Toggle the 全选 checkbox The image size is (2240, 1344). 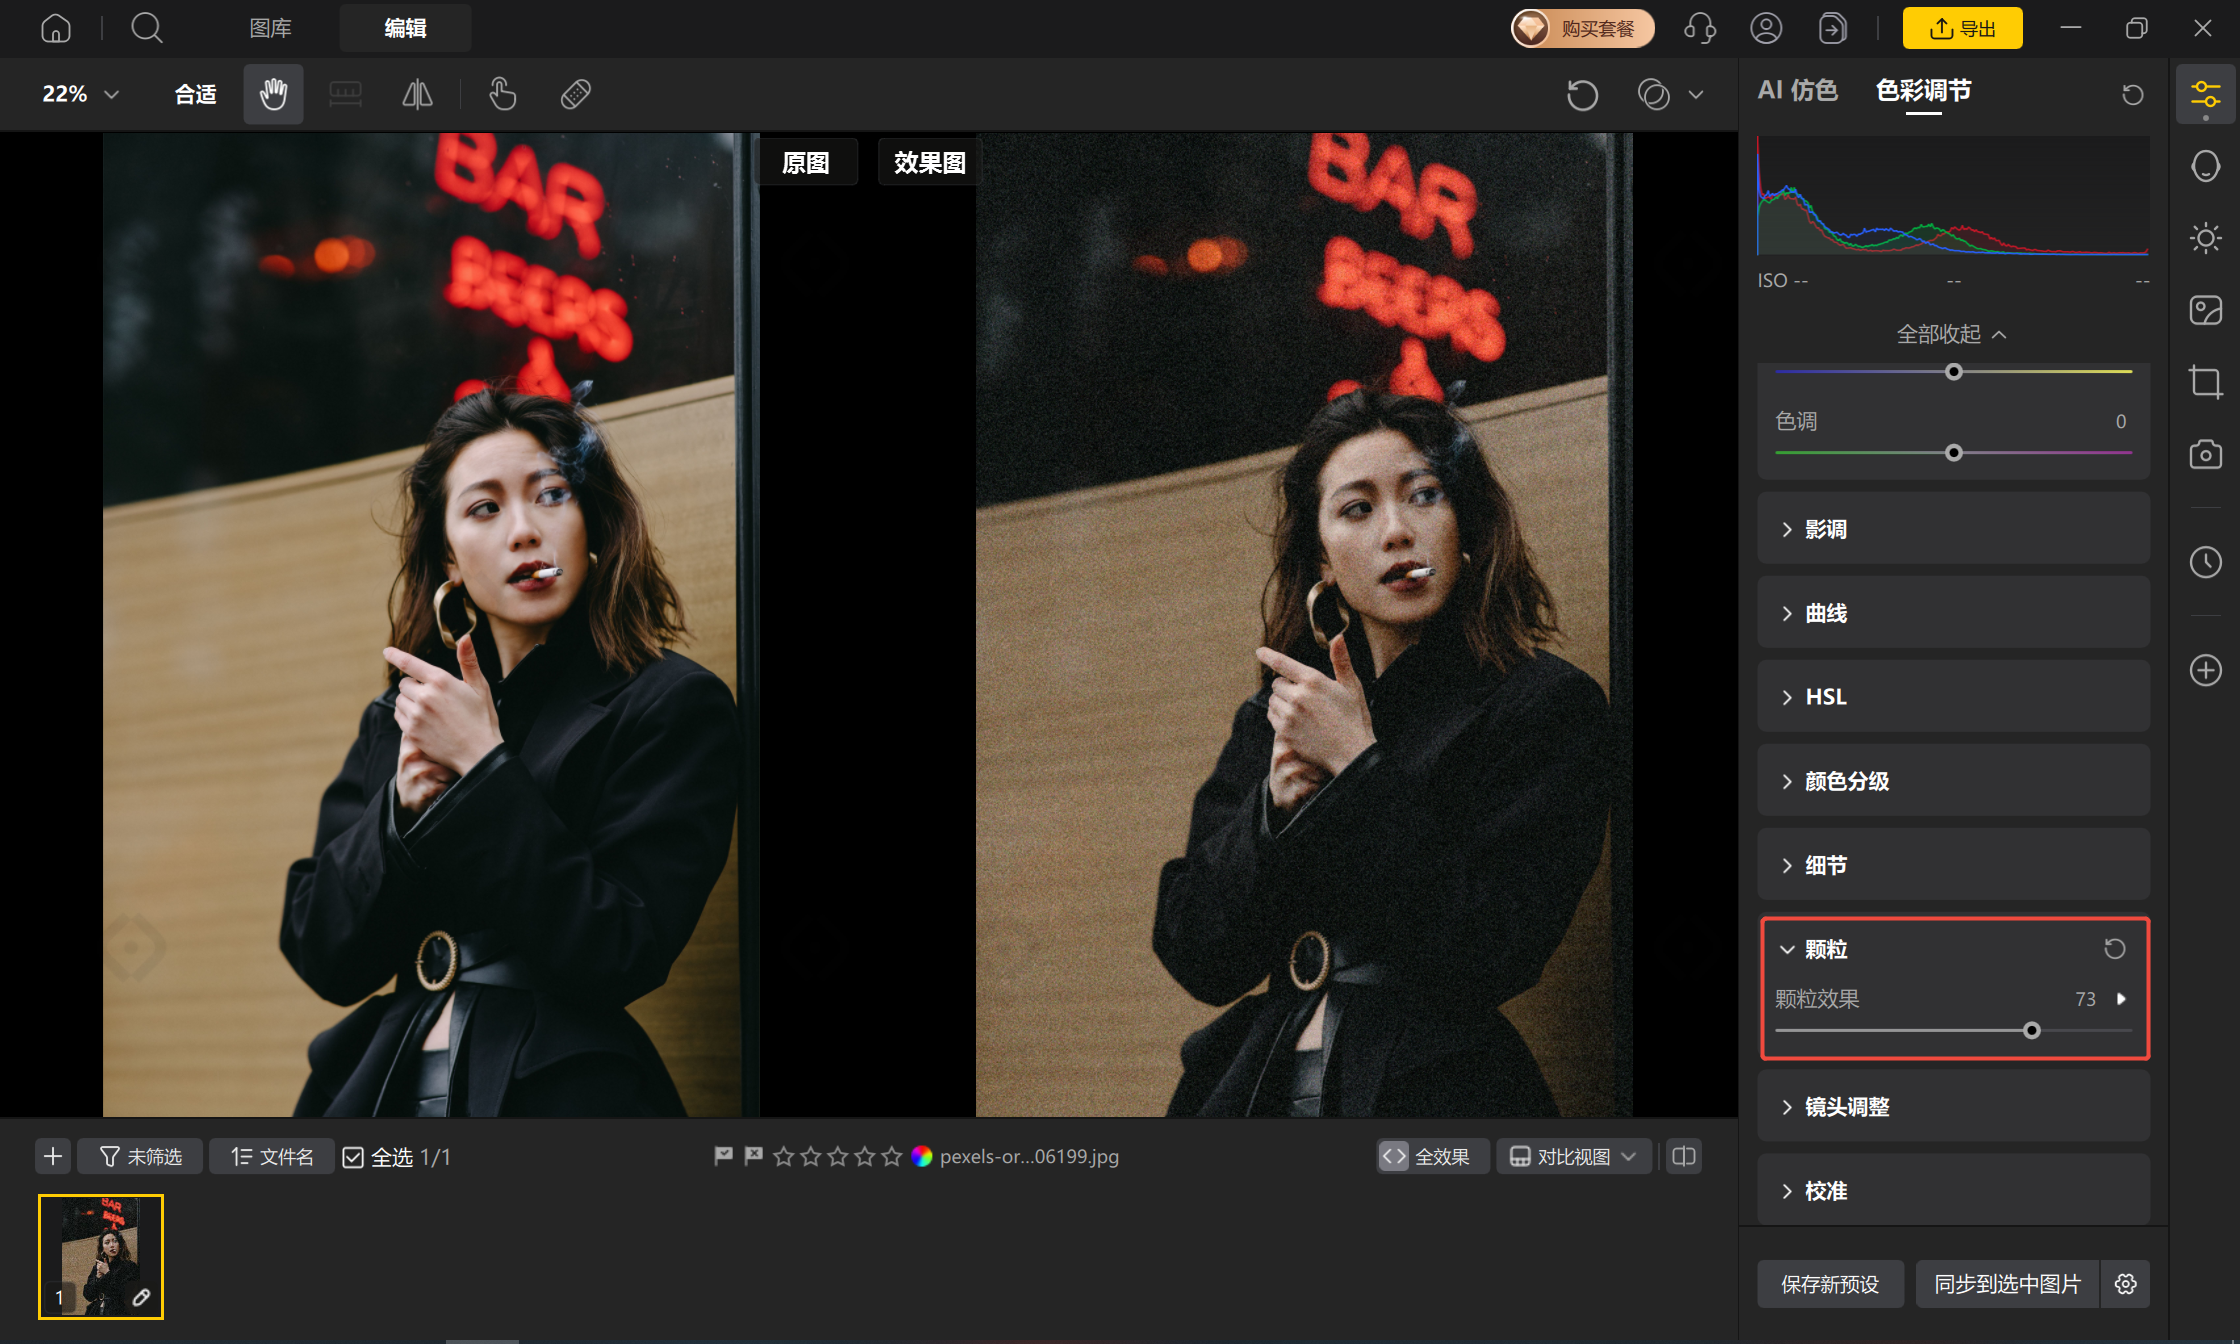point(352,1158)
